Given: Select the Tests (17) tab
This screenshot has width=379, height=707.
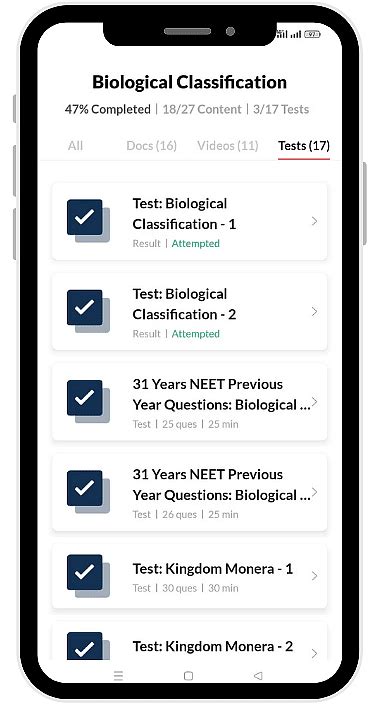Looking at the screenshot, I should coord(304,146).
